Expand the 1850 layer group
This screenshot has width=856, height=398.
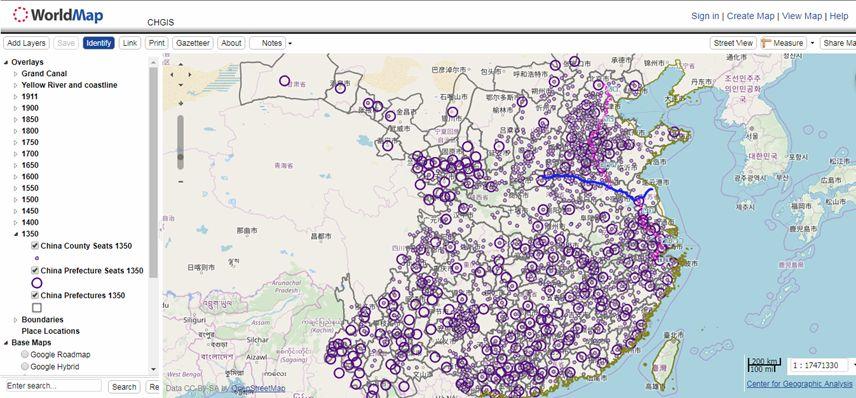click(x=16, y=120)
